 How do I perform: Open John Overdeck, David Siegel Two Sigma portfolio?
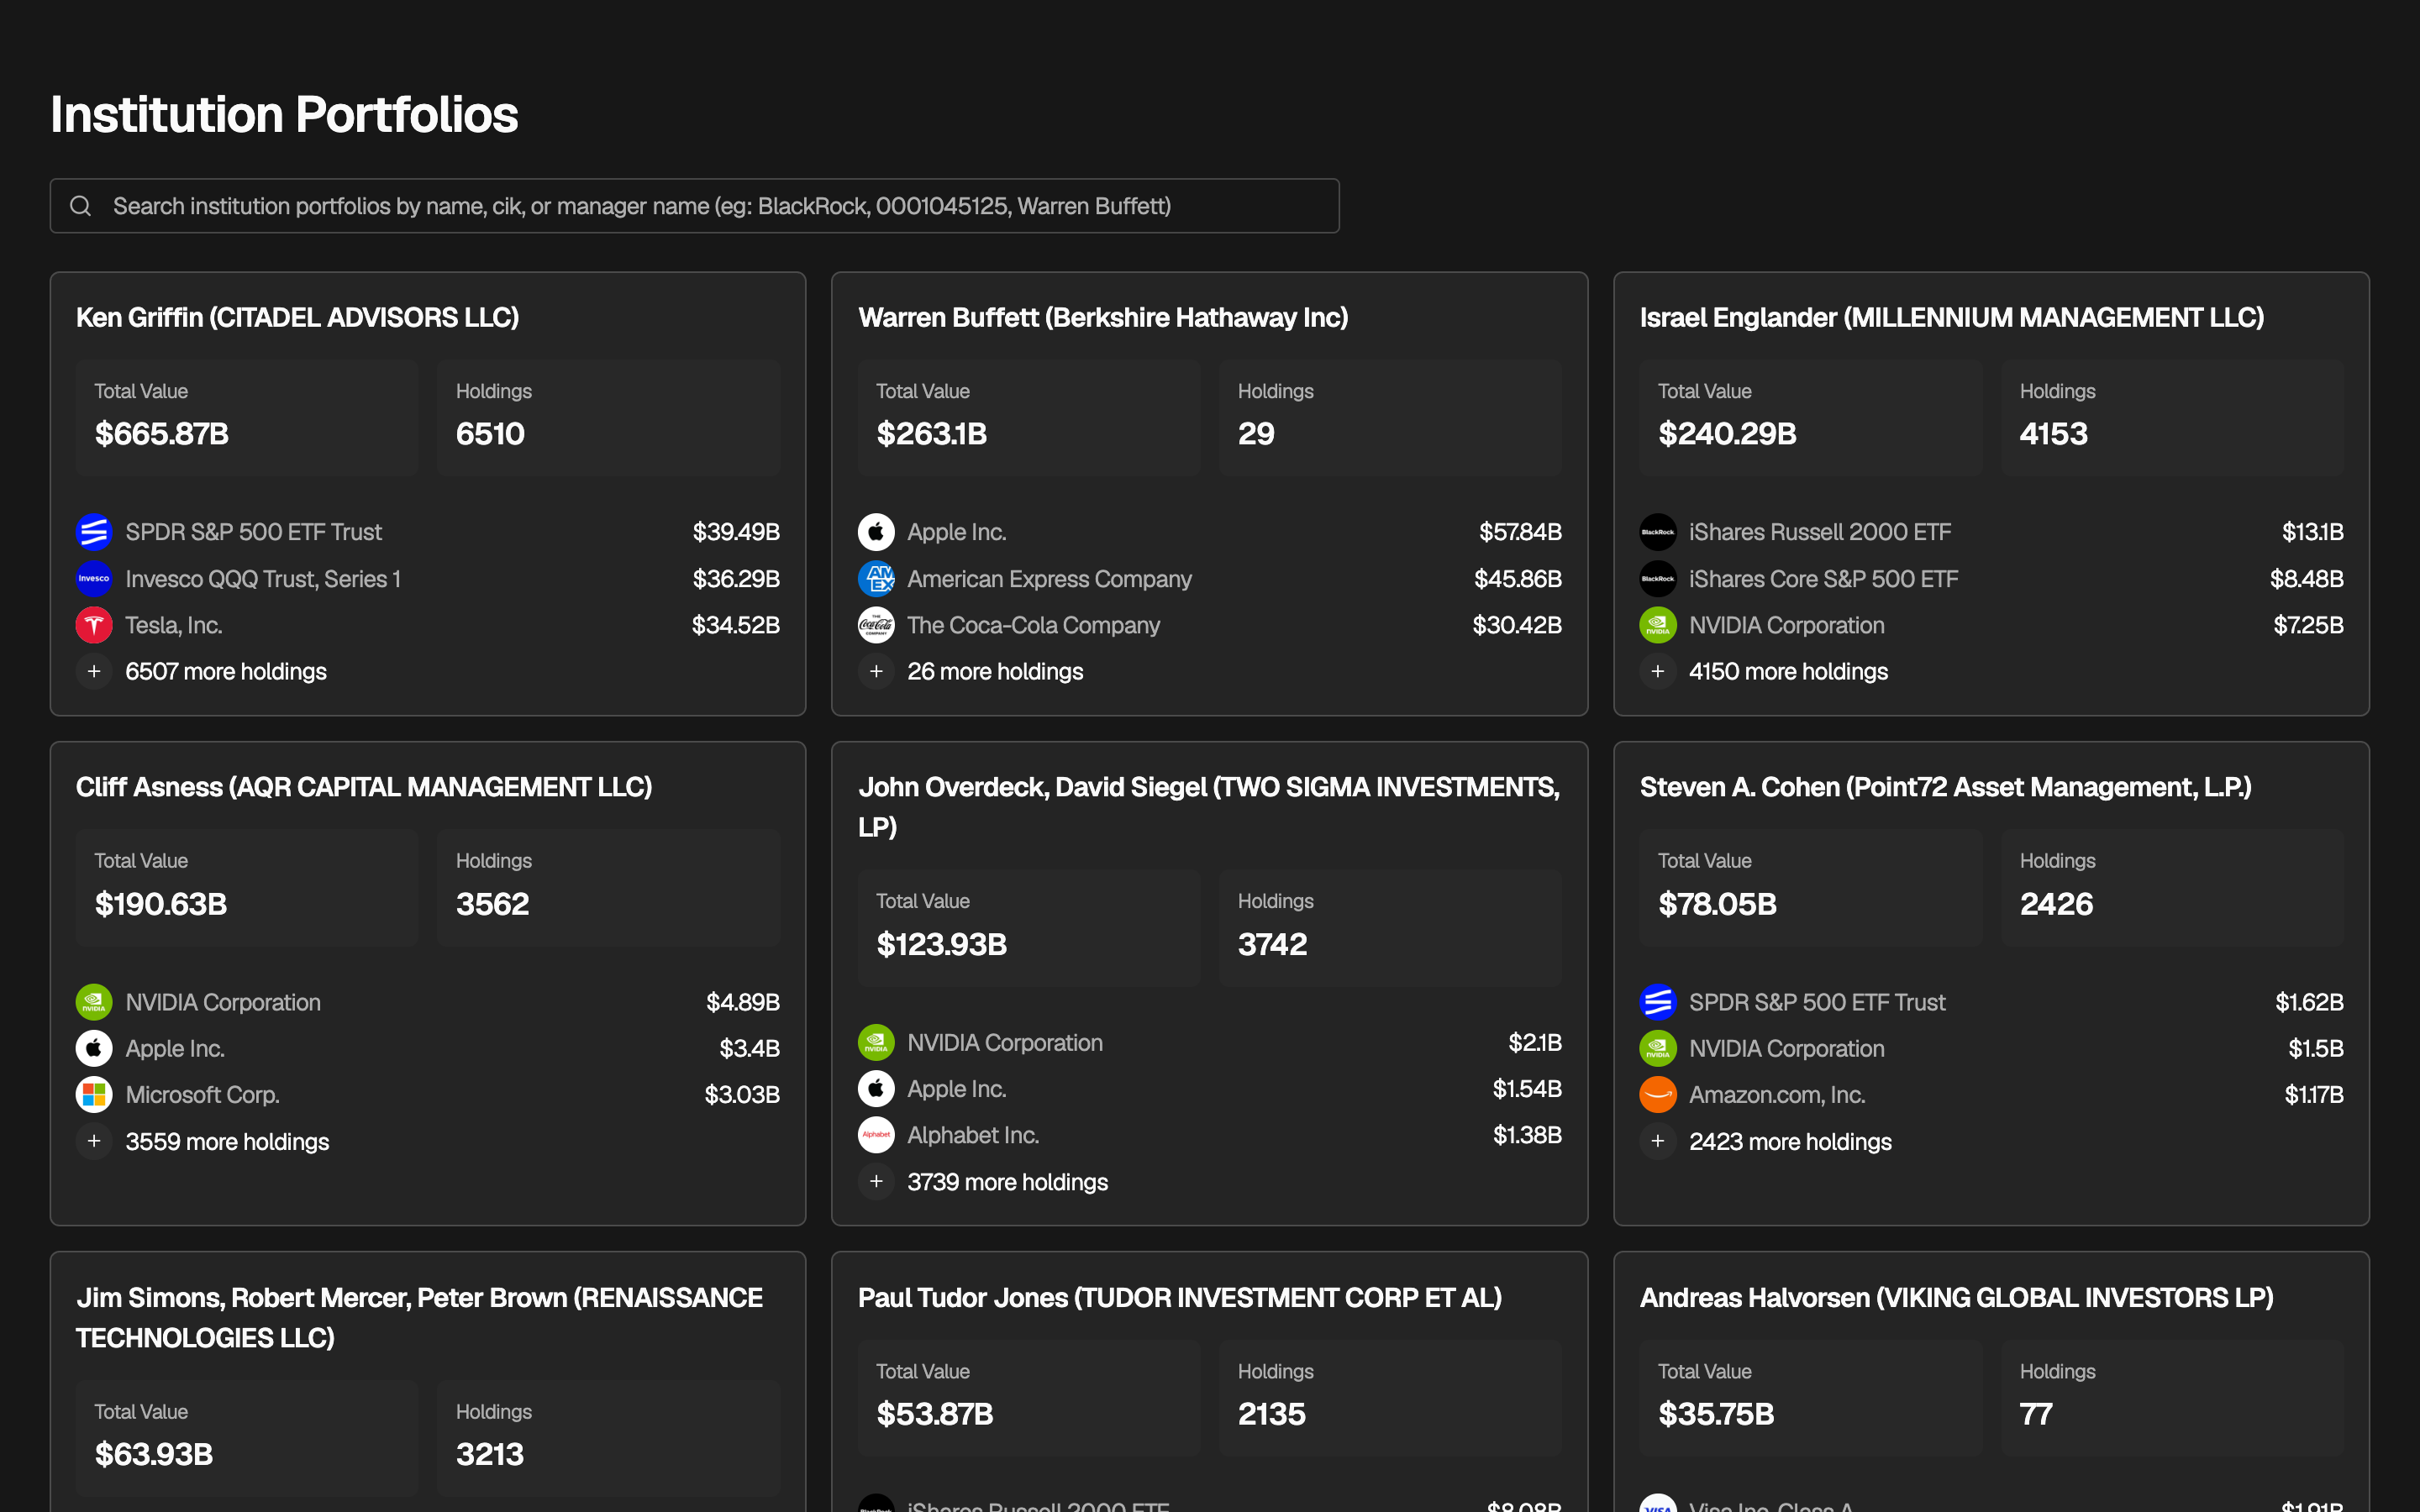1209,807
